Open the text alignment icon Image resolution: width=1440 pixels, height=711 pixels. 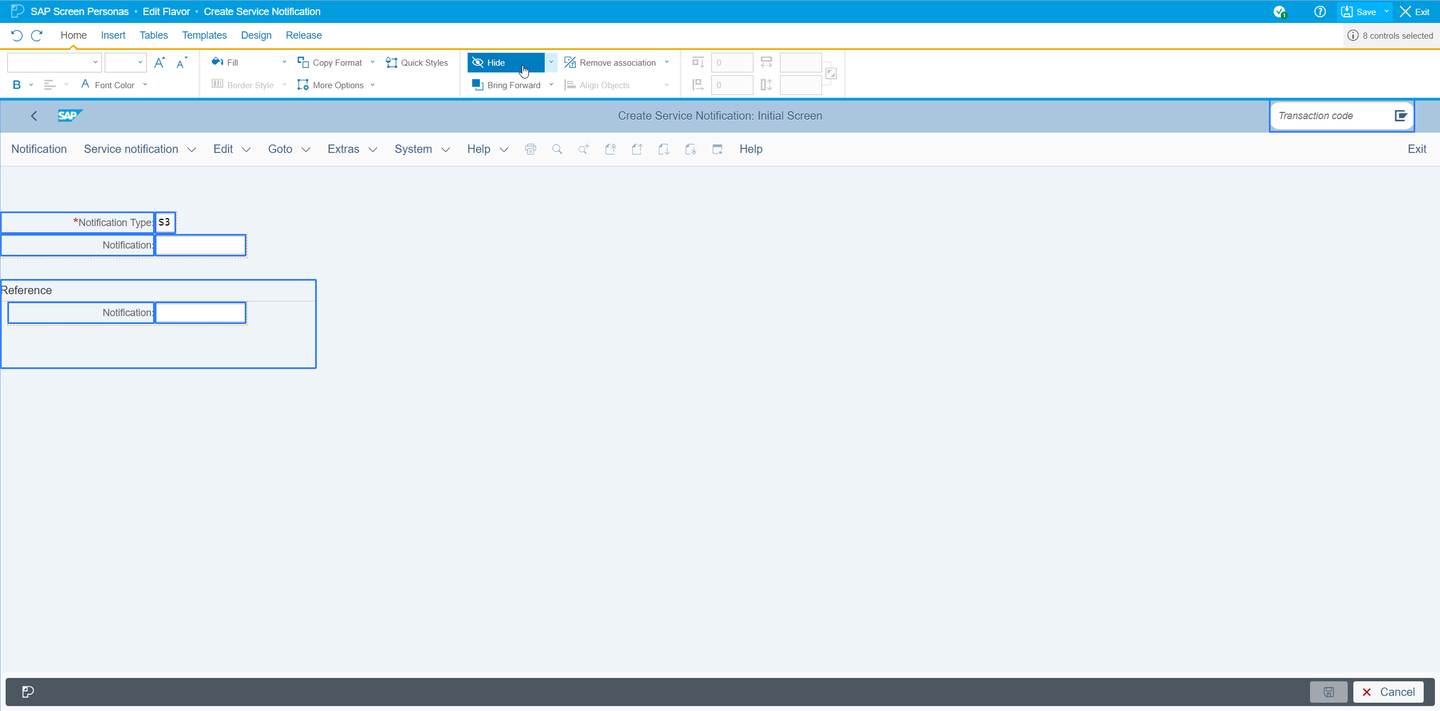[x=49, y=85]
